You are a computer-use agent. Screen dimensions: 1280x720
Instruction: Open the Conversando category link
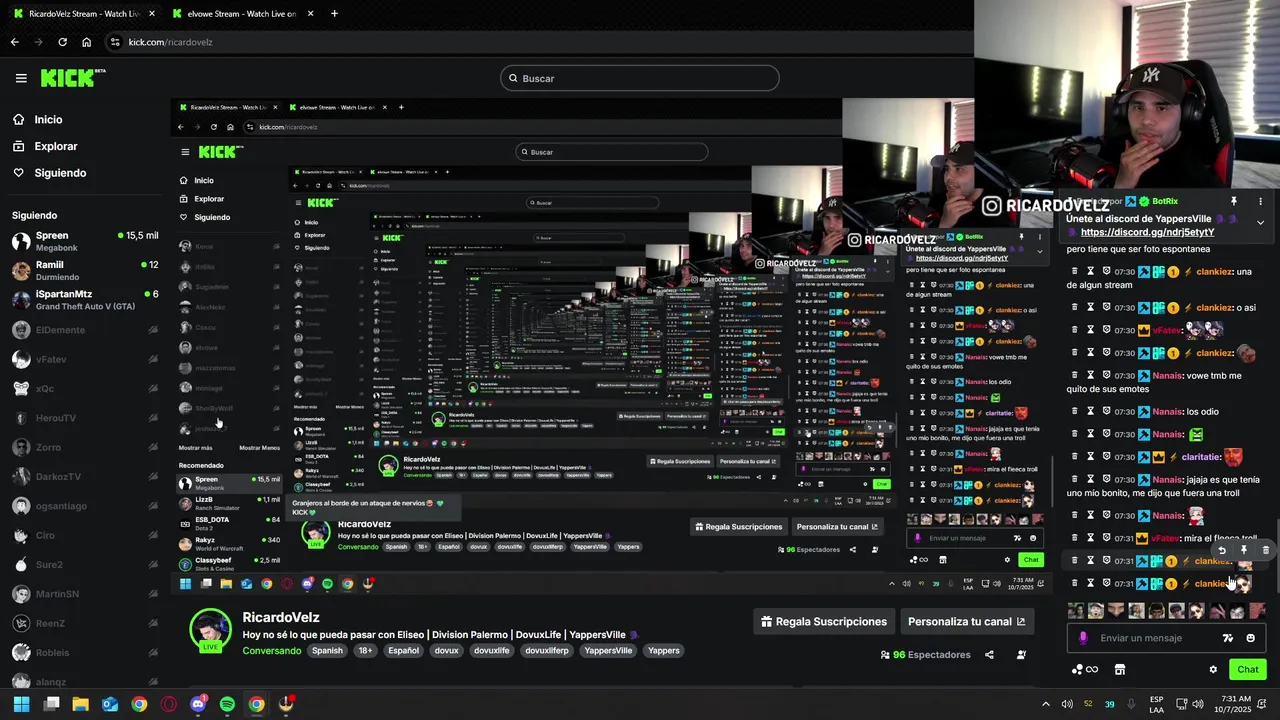[271, 650]
